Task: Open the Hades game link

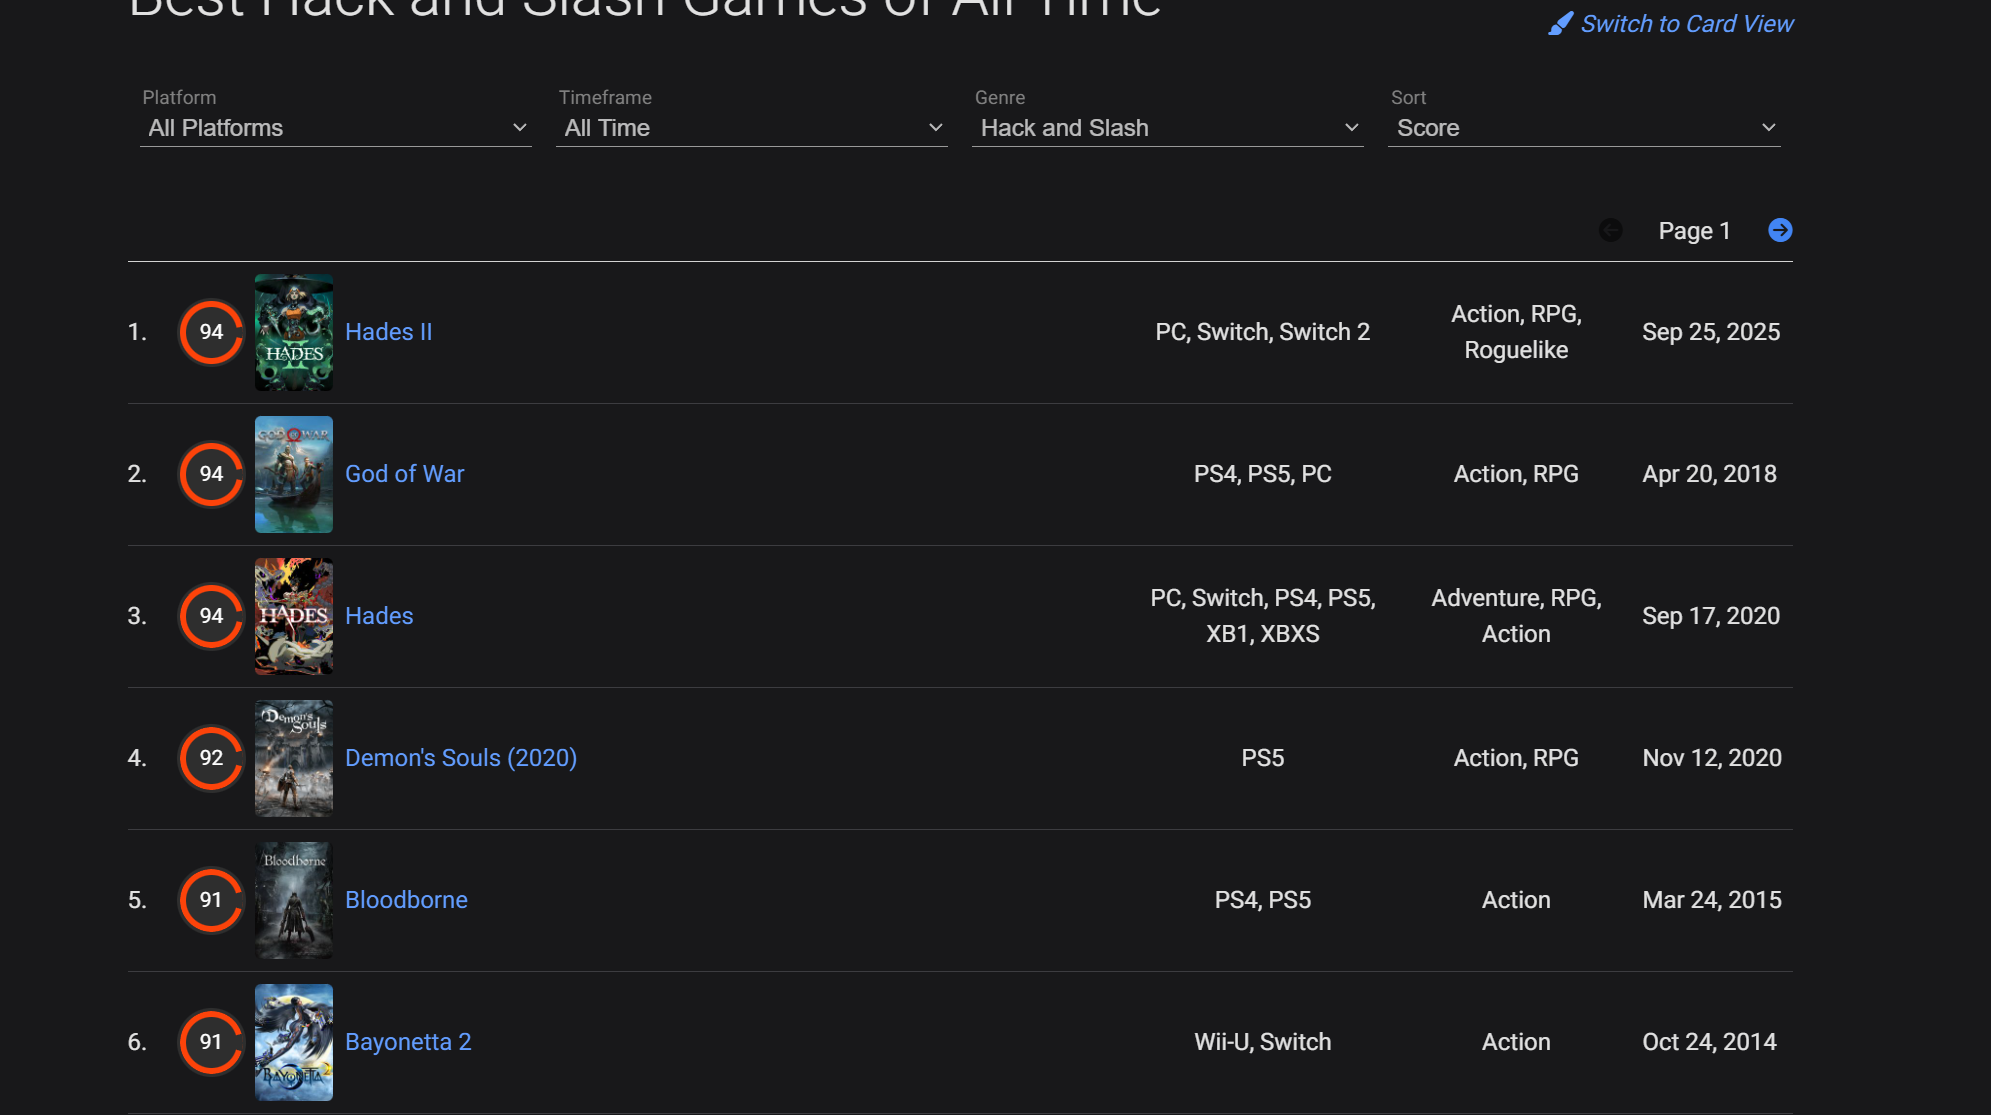Action: click(379, 616)
